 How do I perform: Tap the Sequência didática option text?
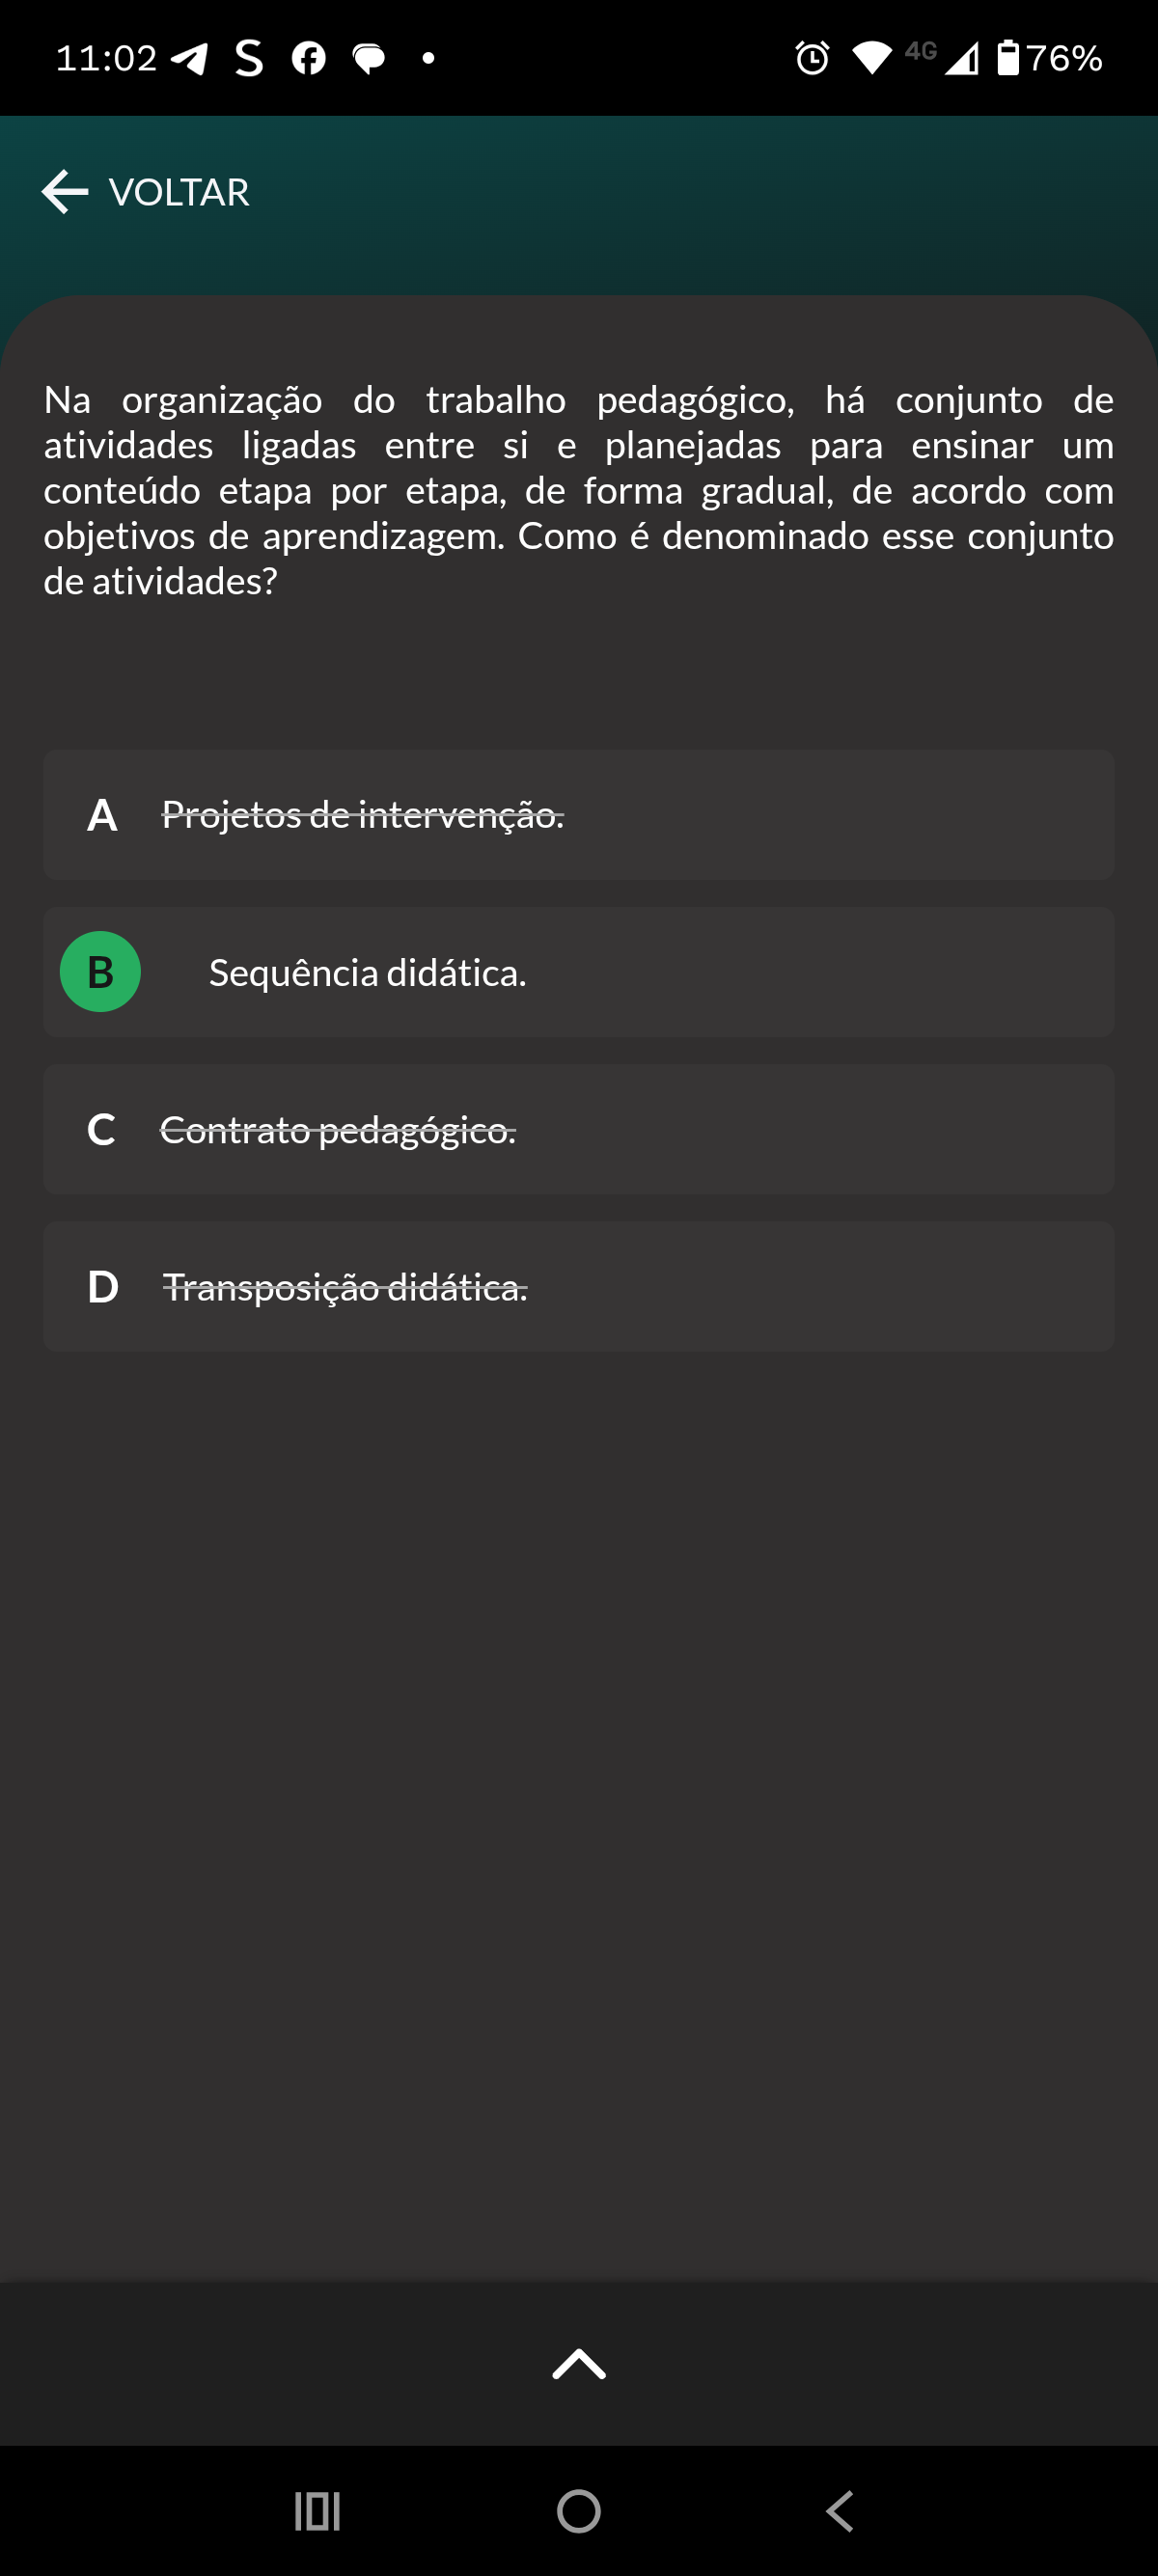click(x=367, y=973)
